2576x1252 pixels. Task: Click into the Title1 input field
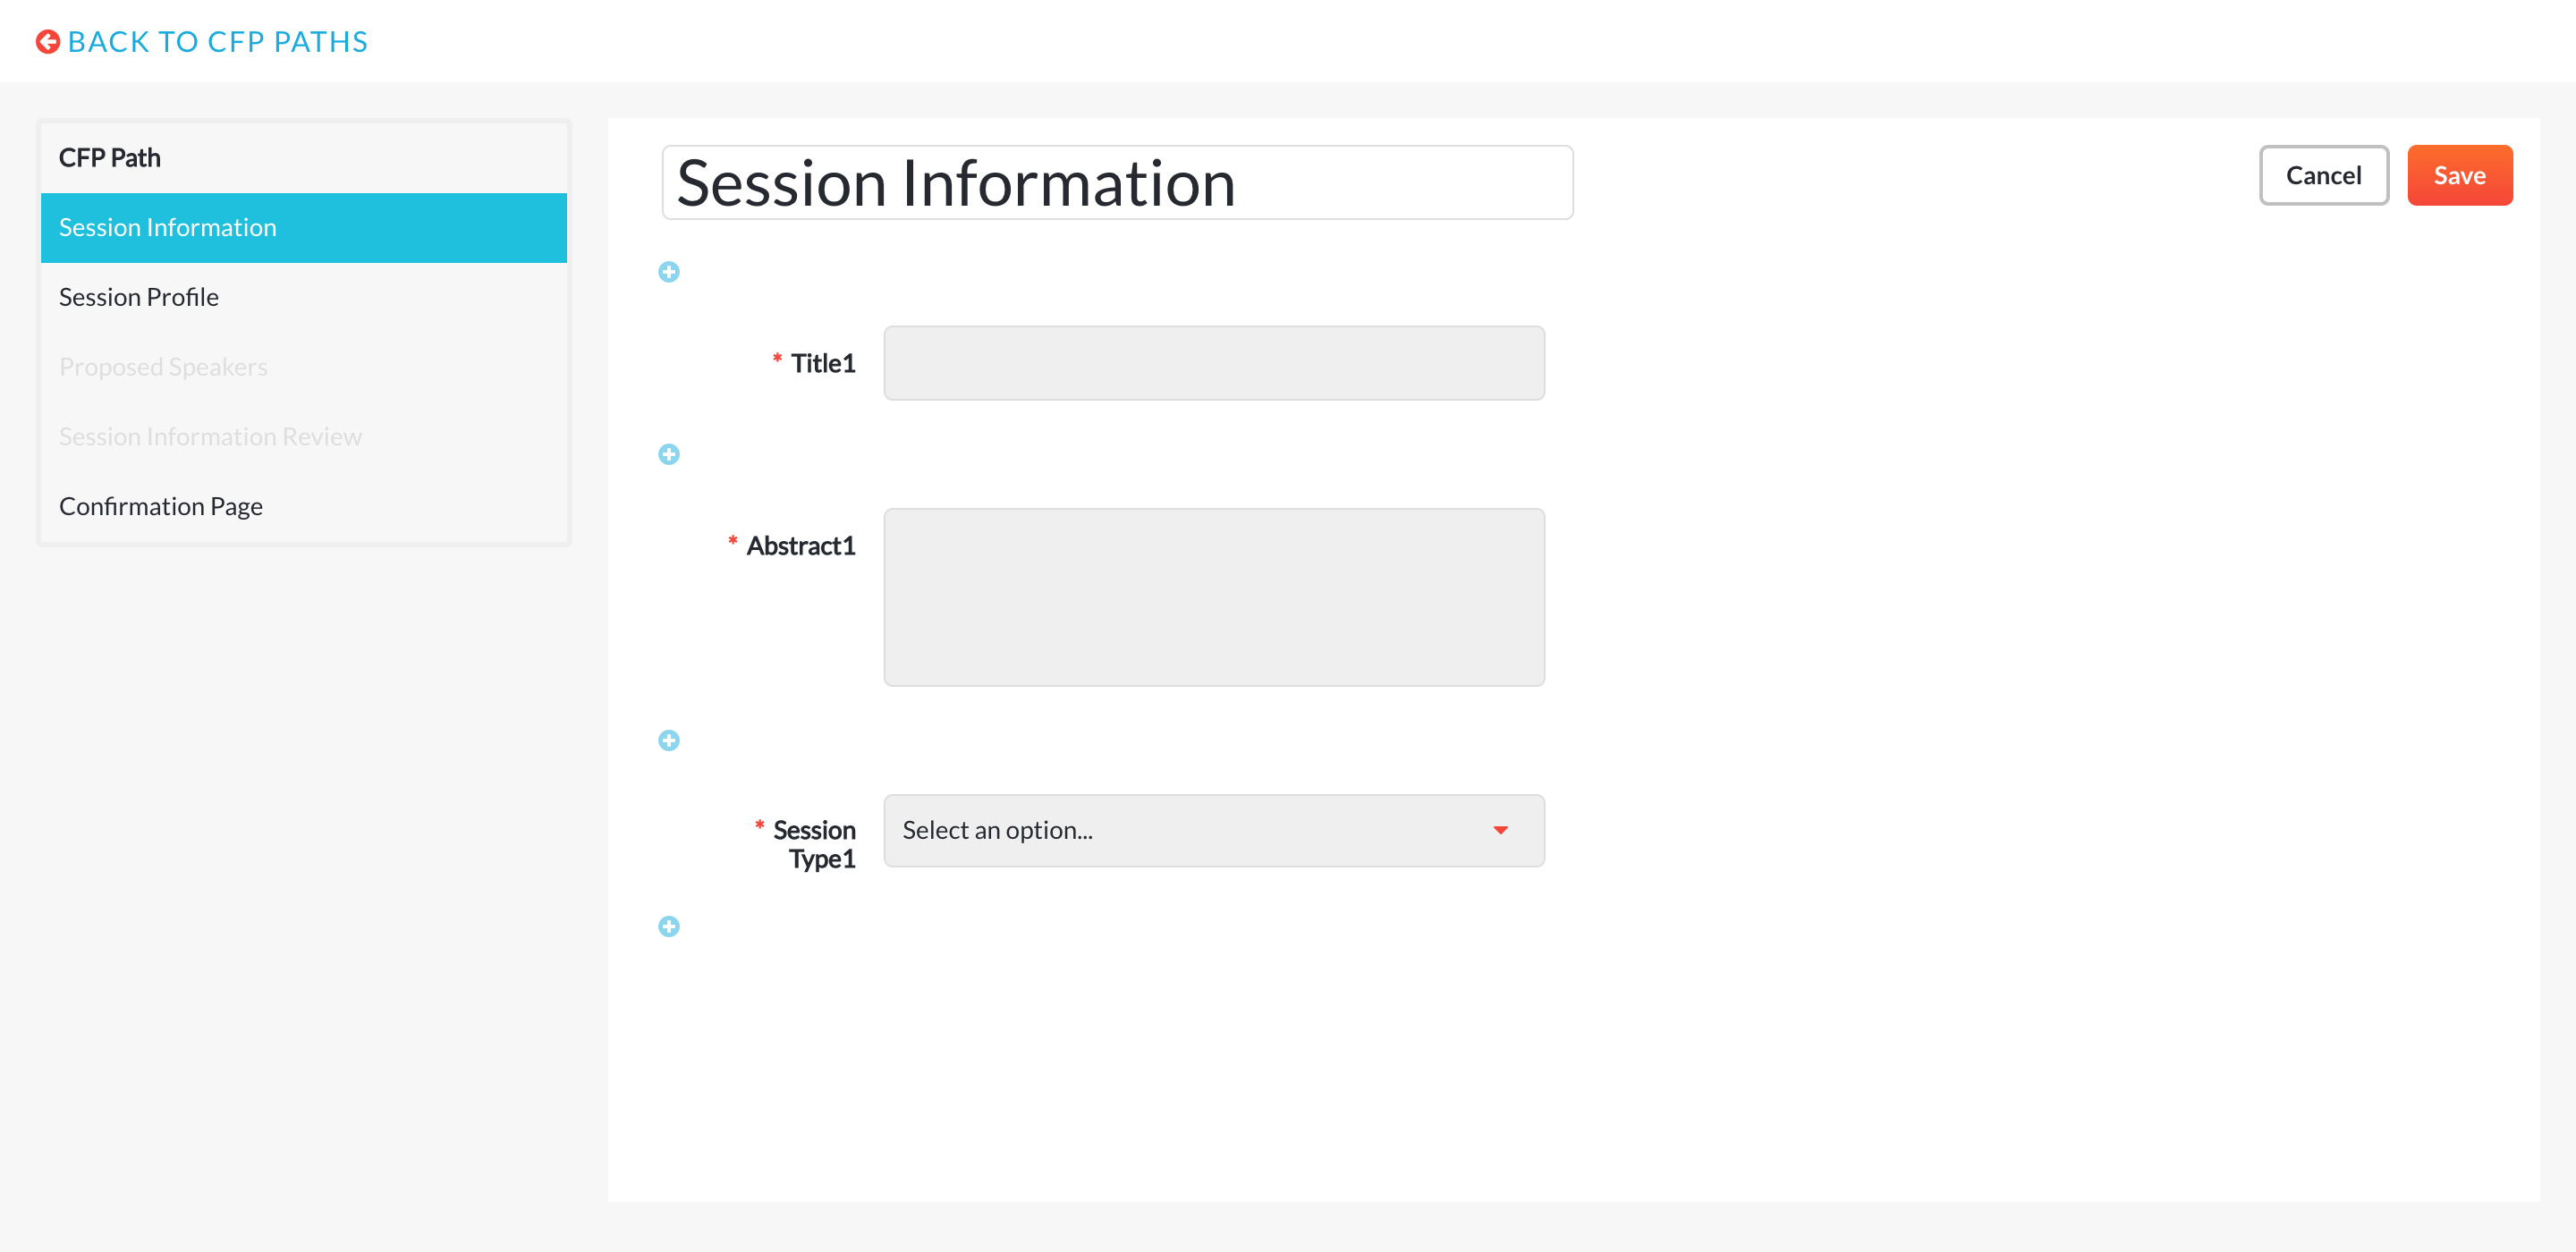click(x=1214, y=363)
